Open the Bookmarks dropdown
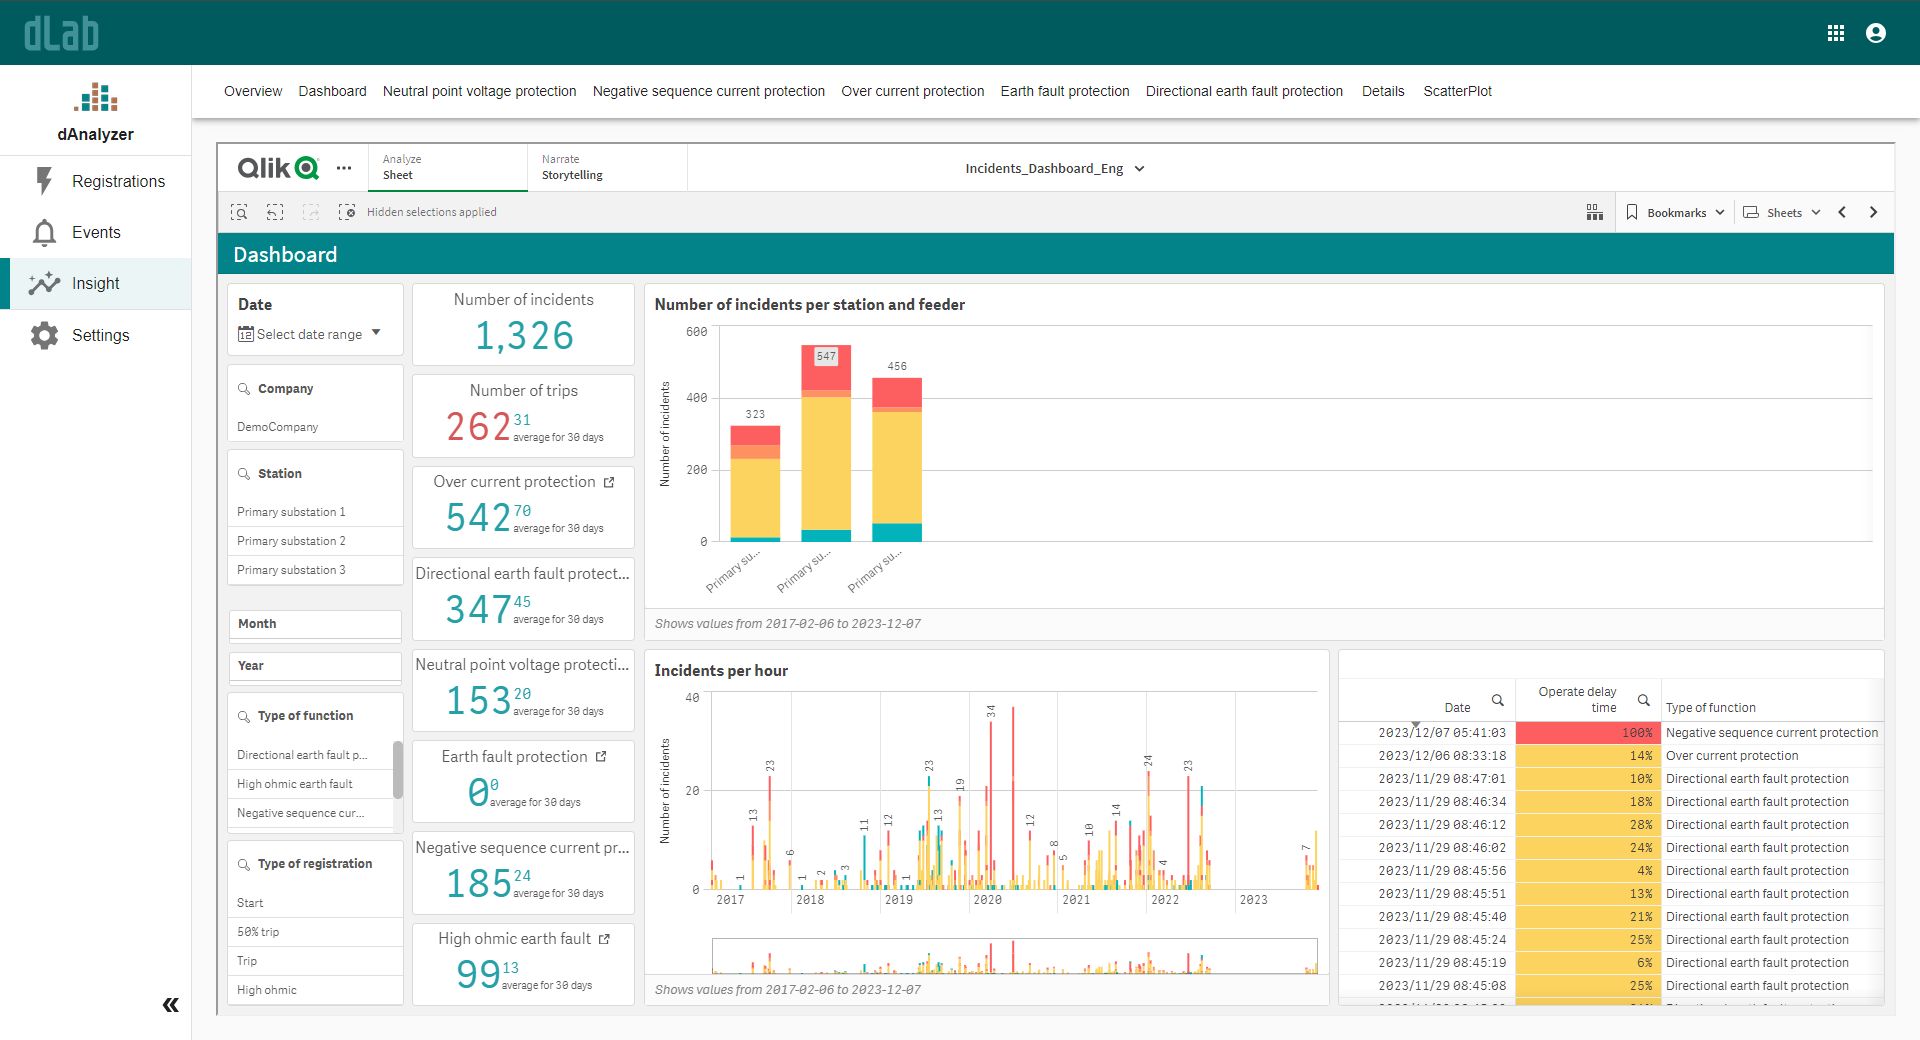The height and width of the screenshot is (1040, 1920). (x=1675, y=212)
